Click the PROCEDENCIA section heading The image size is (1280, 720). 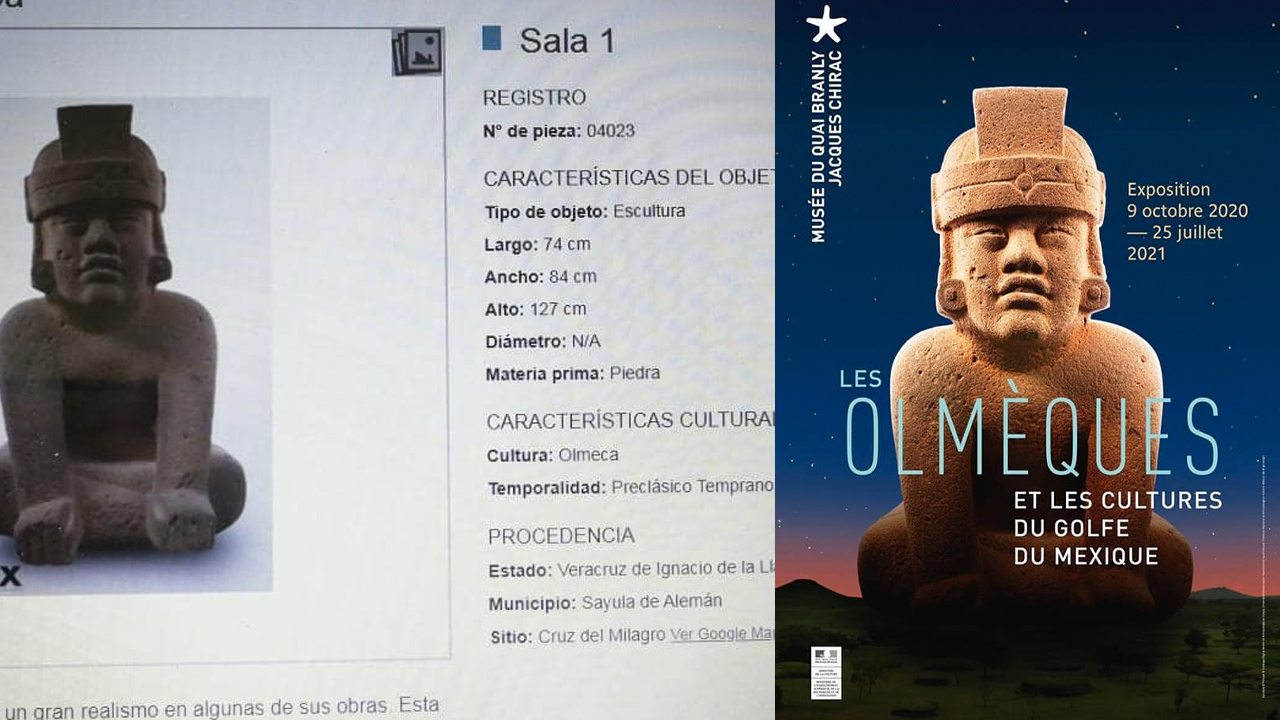tap(561, 536)
